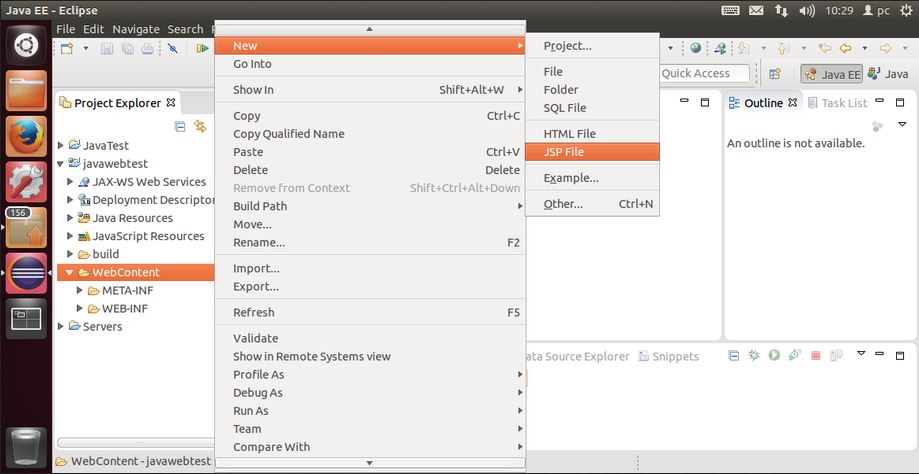Screen dimensions: 919x474
Task: Click Refresh in the context menu
Action: pyautogui.click(x=370, y=312)
